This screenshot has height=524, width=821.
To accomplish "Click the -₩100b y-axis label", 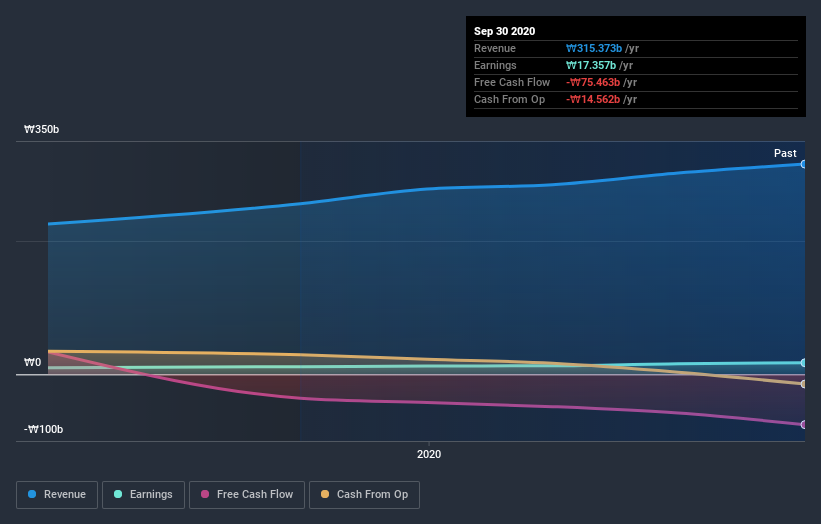I will [43, 429].
